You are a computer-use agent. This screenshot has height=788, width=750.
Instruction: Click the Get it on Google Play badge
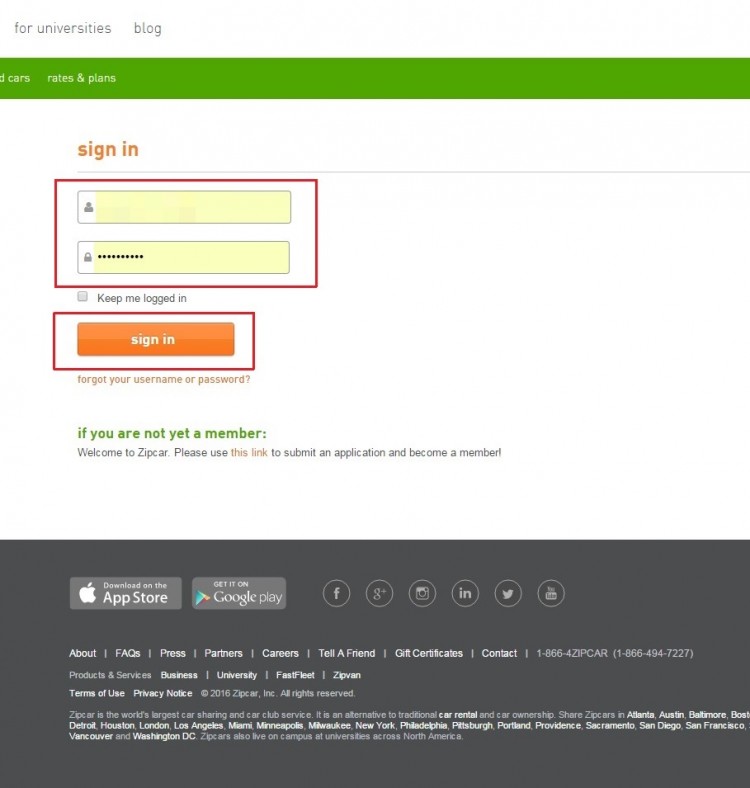coord(239,593)
